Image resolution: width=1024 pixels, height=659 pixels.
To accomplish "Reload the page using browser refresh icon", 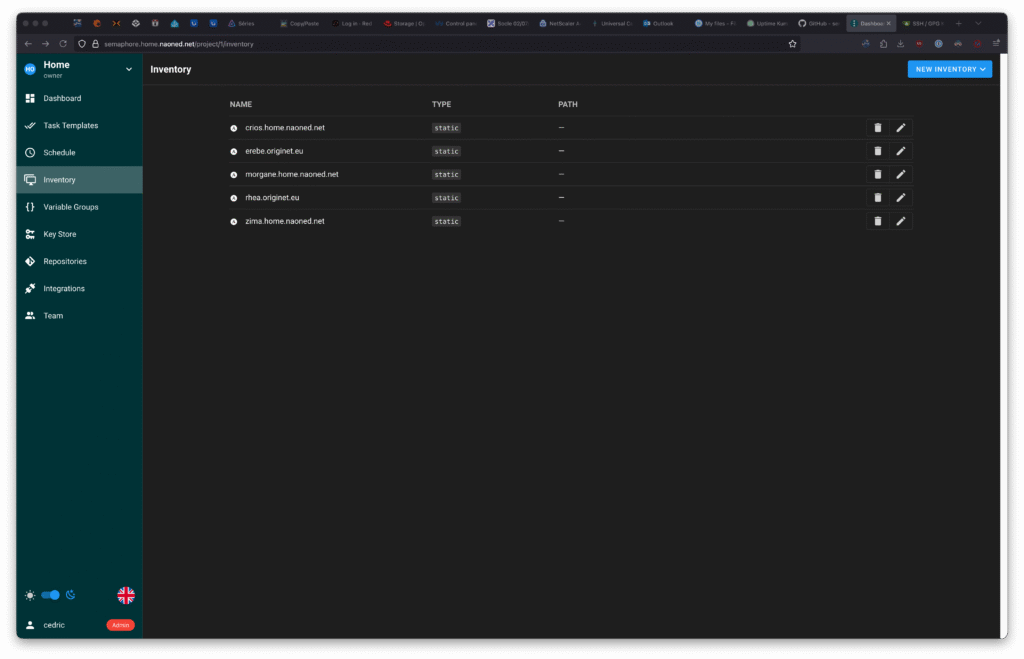I will (63, 44).
